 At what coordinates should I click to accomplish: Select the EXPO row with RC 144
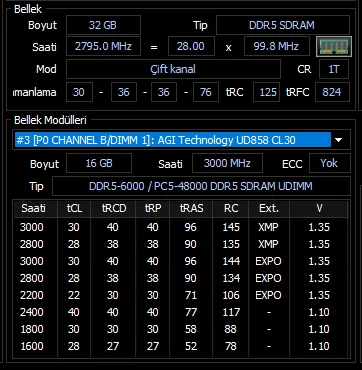181,261
